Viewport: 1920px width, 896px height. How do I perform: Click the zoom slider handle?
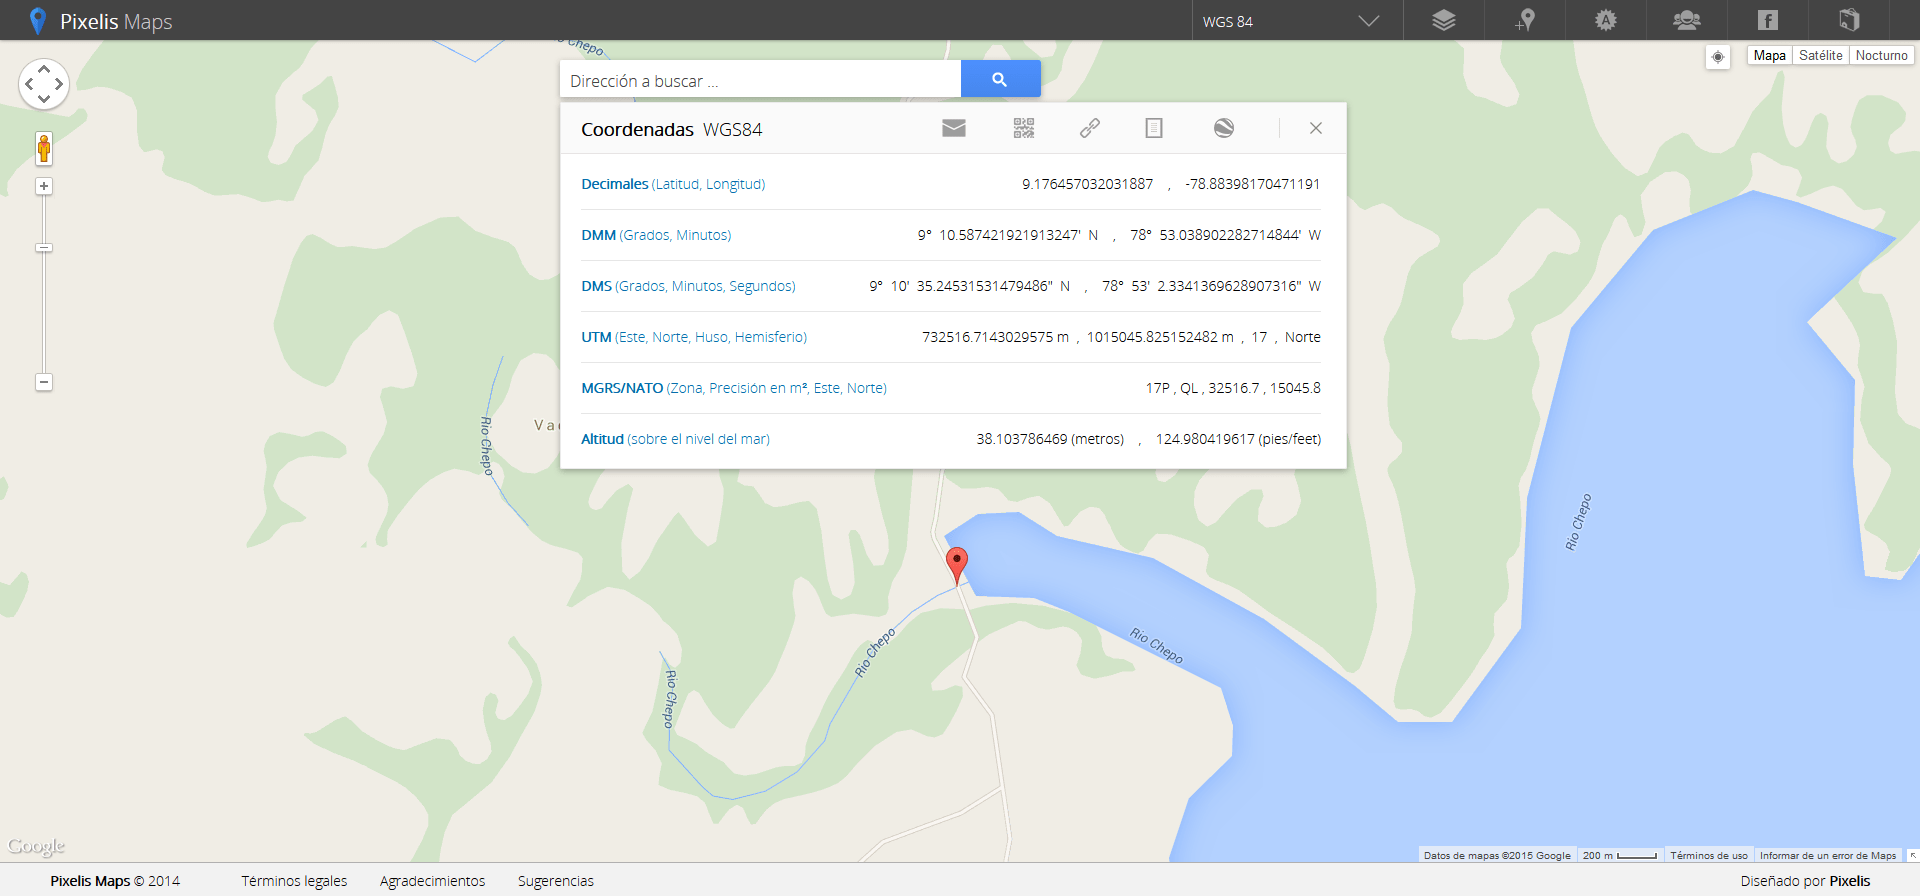click(x=44, y=248)
